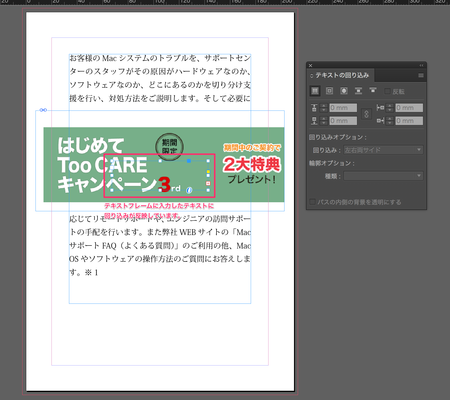
Task: Toggle the link-all-offsets chain icon
Action: click(366, 114)
